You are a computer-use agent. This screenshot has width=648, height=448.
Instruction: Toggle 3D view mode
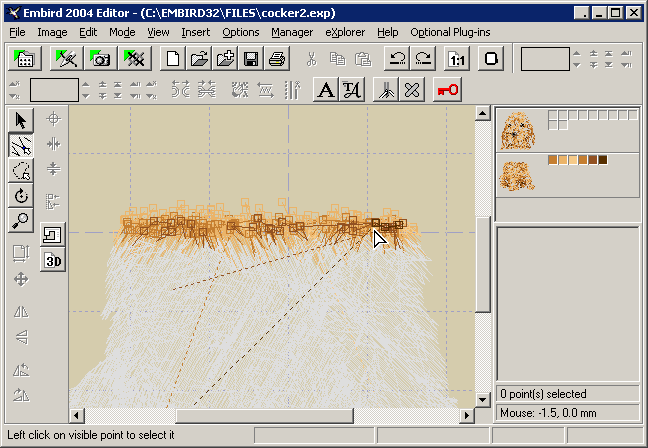pos(53,261)
